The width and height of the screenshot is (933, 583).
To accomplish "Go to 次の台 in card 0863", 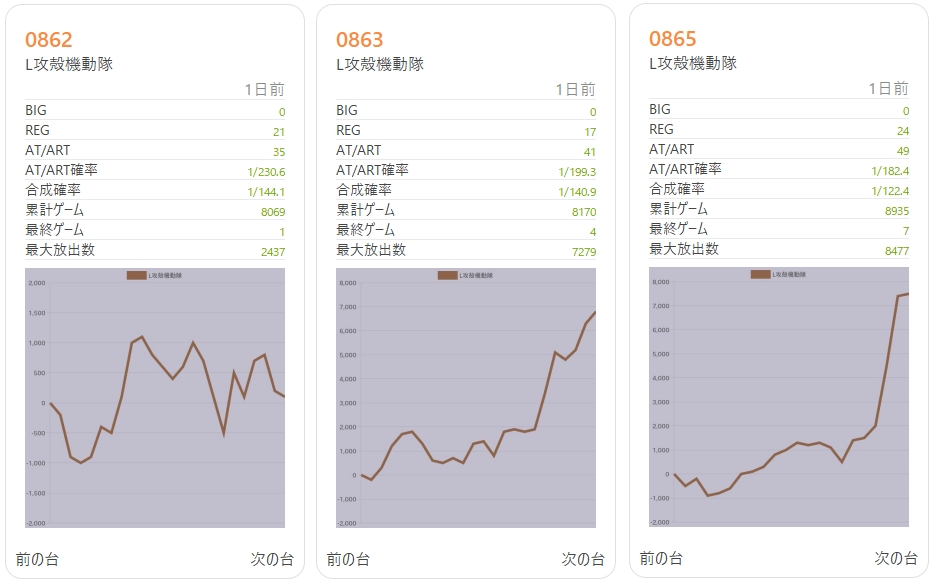I will tap(583, 559).
